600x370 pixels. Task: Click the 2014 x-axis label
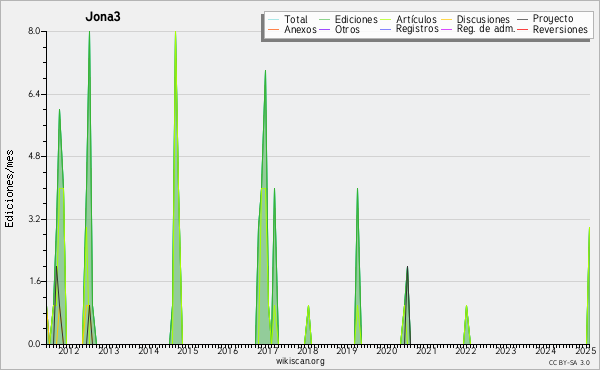click(x=148, y=350)
